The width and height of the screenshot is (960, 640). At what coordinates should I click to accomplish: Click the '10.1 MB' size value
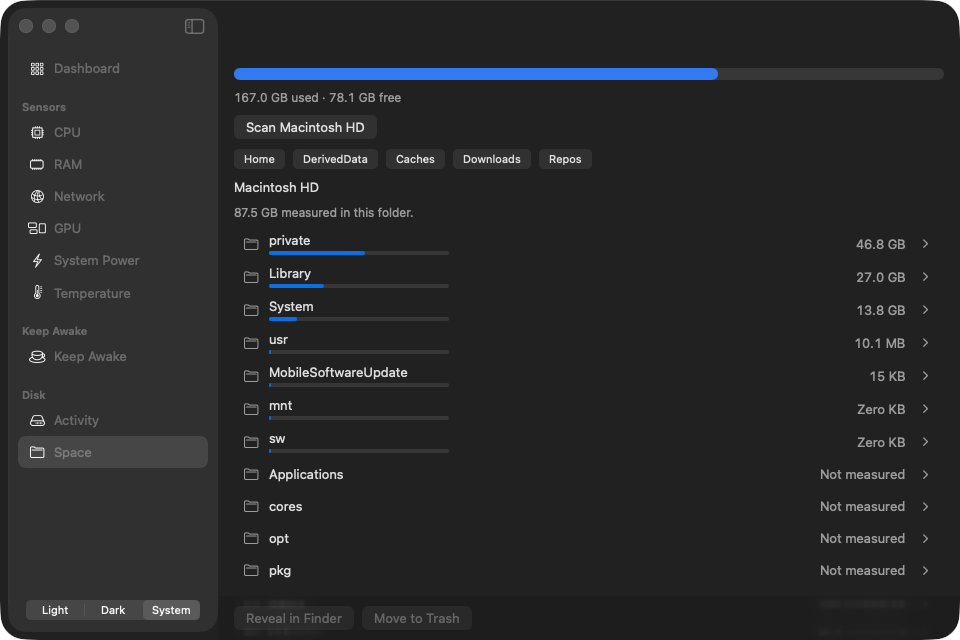(x=879, y=344)
